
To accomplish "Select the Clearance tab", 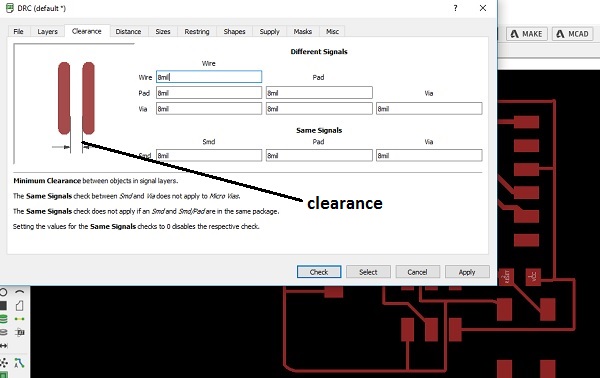I will tap(87, 31).
